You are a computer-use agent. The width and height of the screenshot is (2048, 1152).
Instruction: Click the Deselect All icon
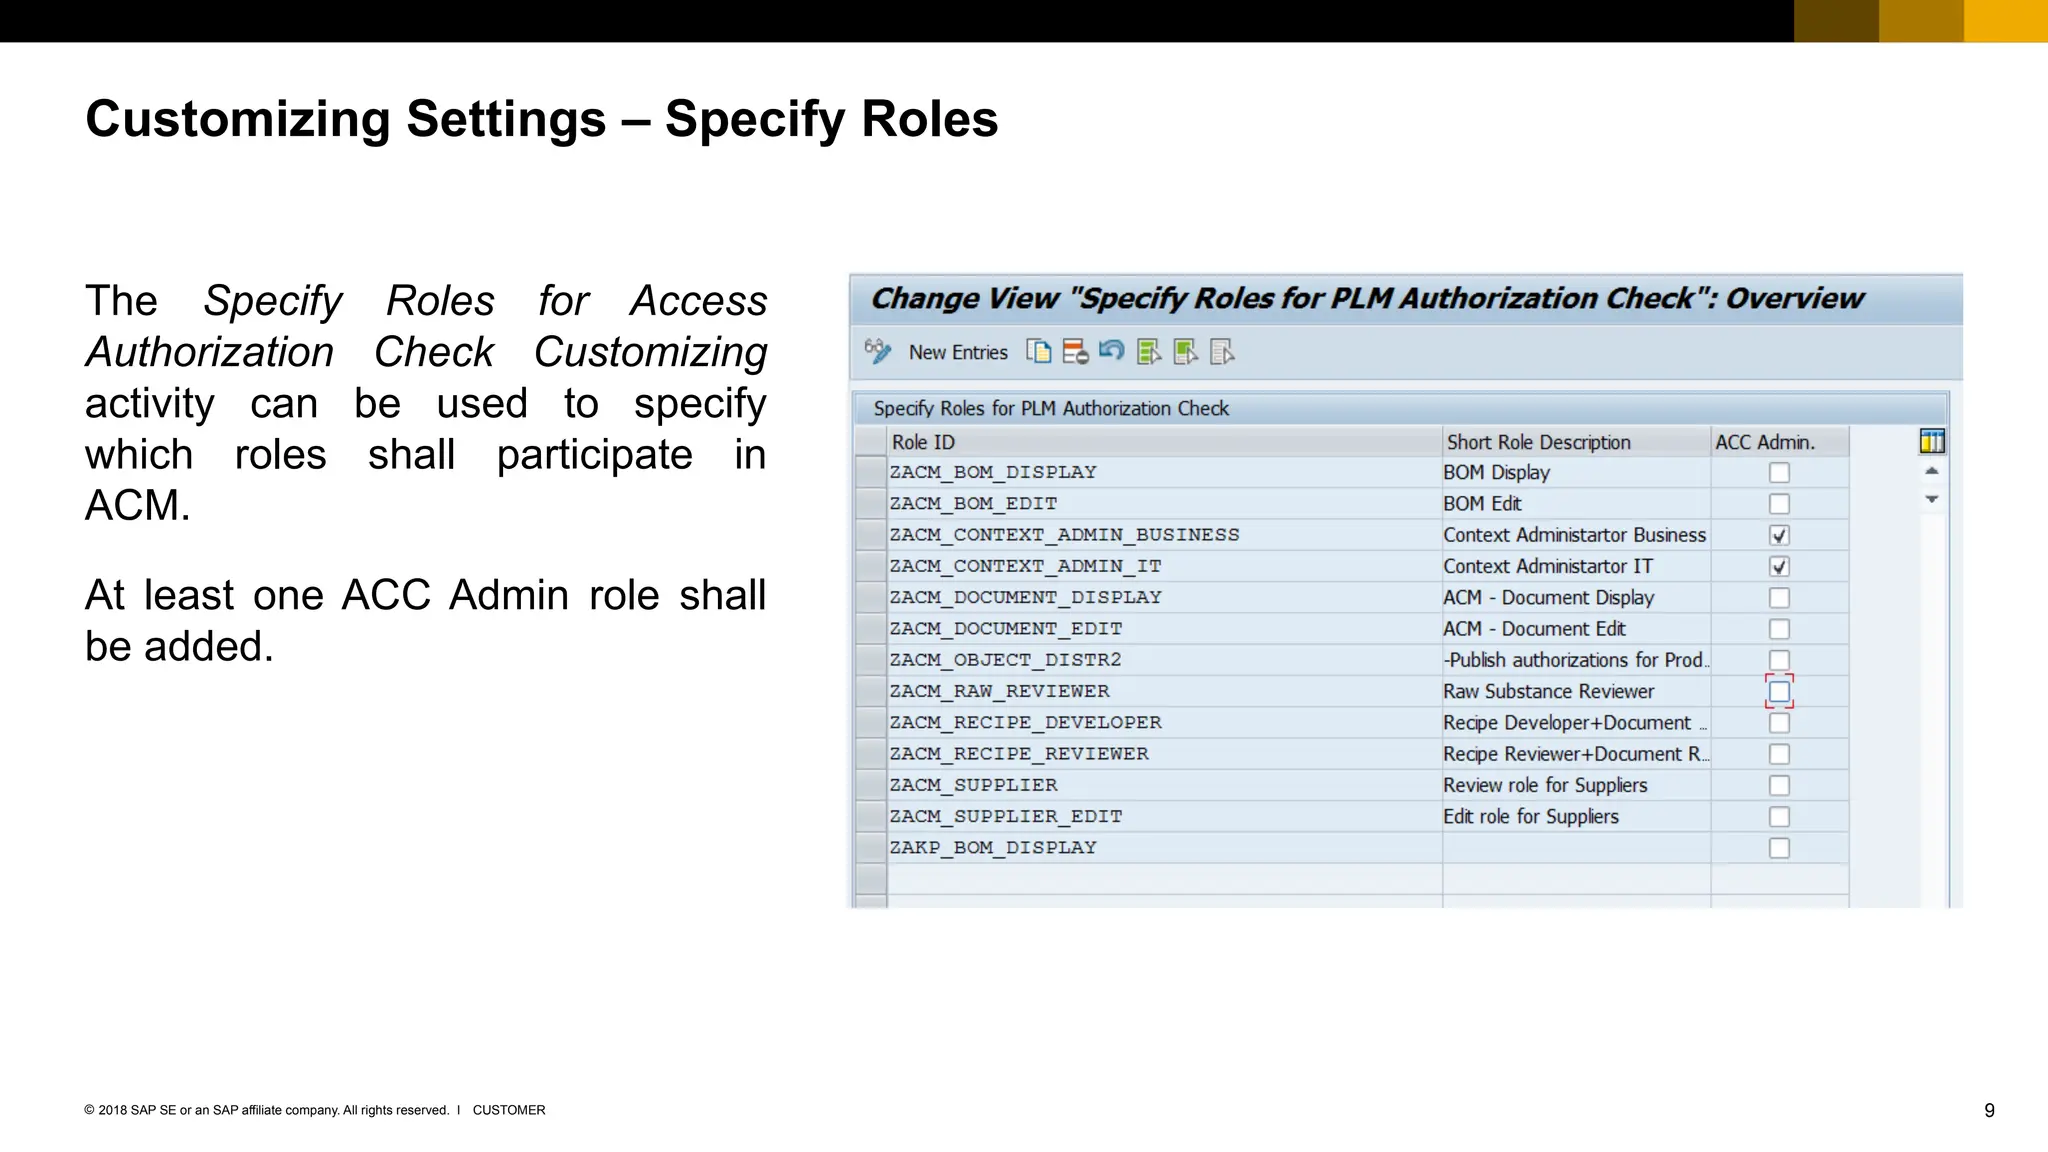tap(1222, 352)
